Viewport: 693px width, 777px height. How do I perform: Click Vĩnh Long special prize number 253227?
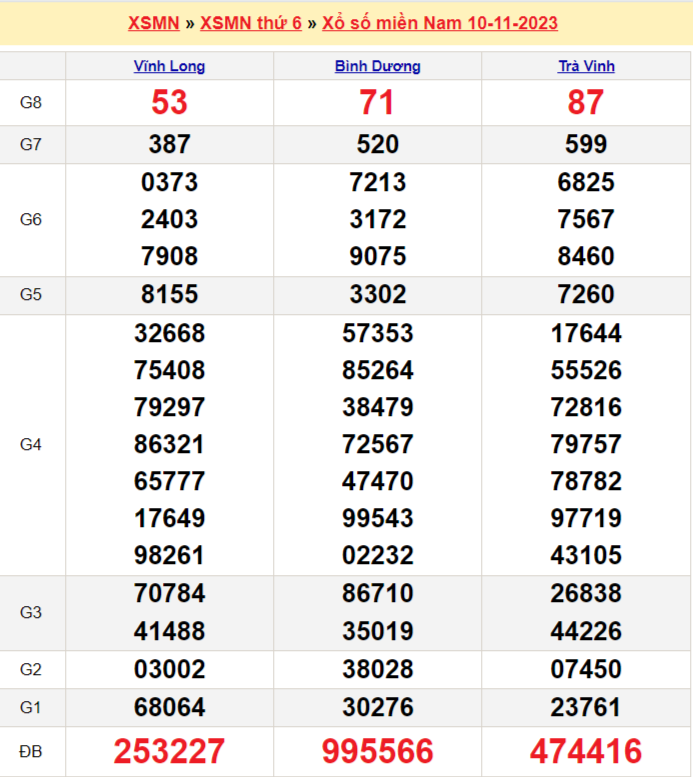tap(169, 751)
